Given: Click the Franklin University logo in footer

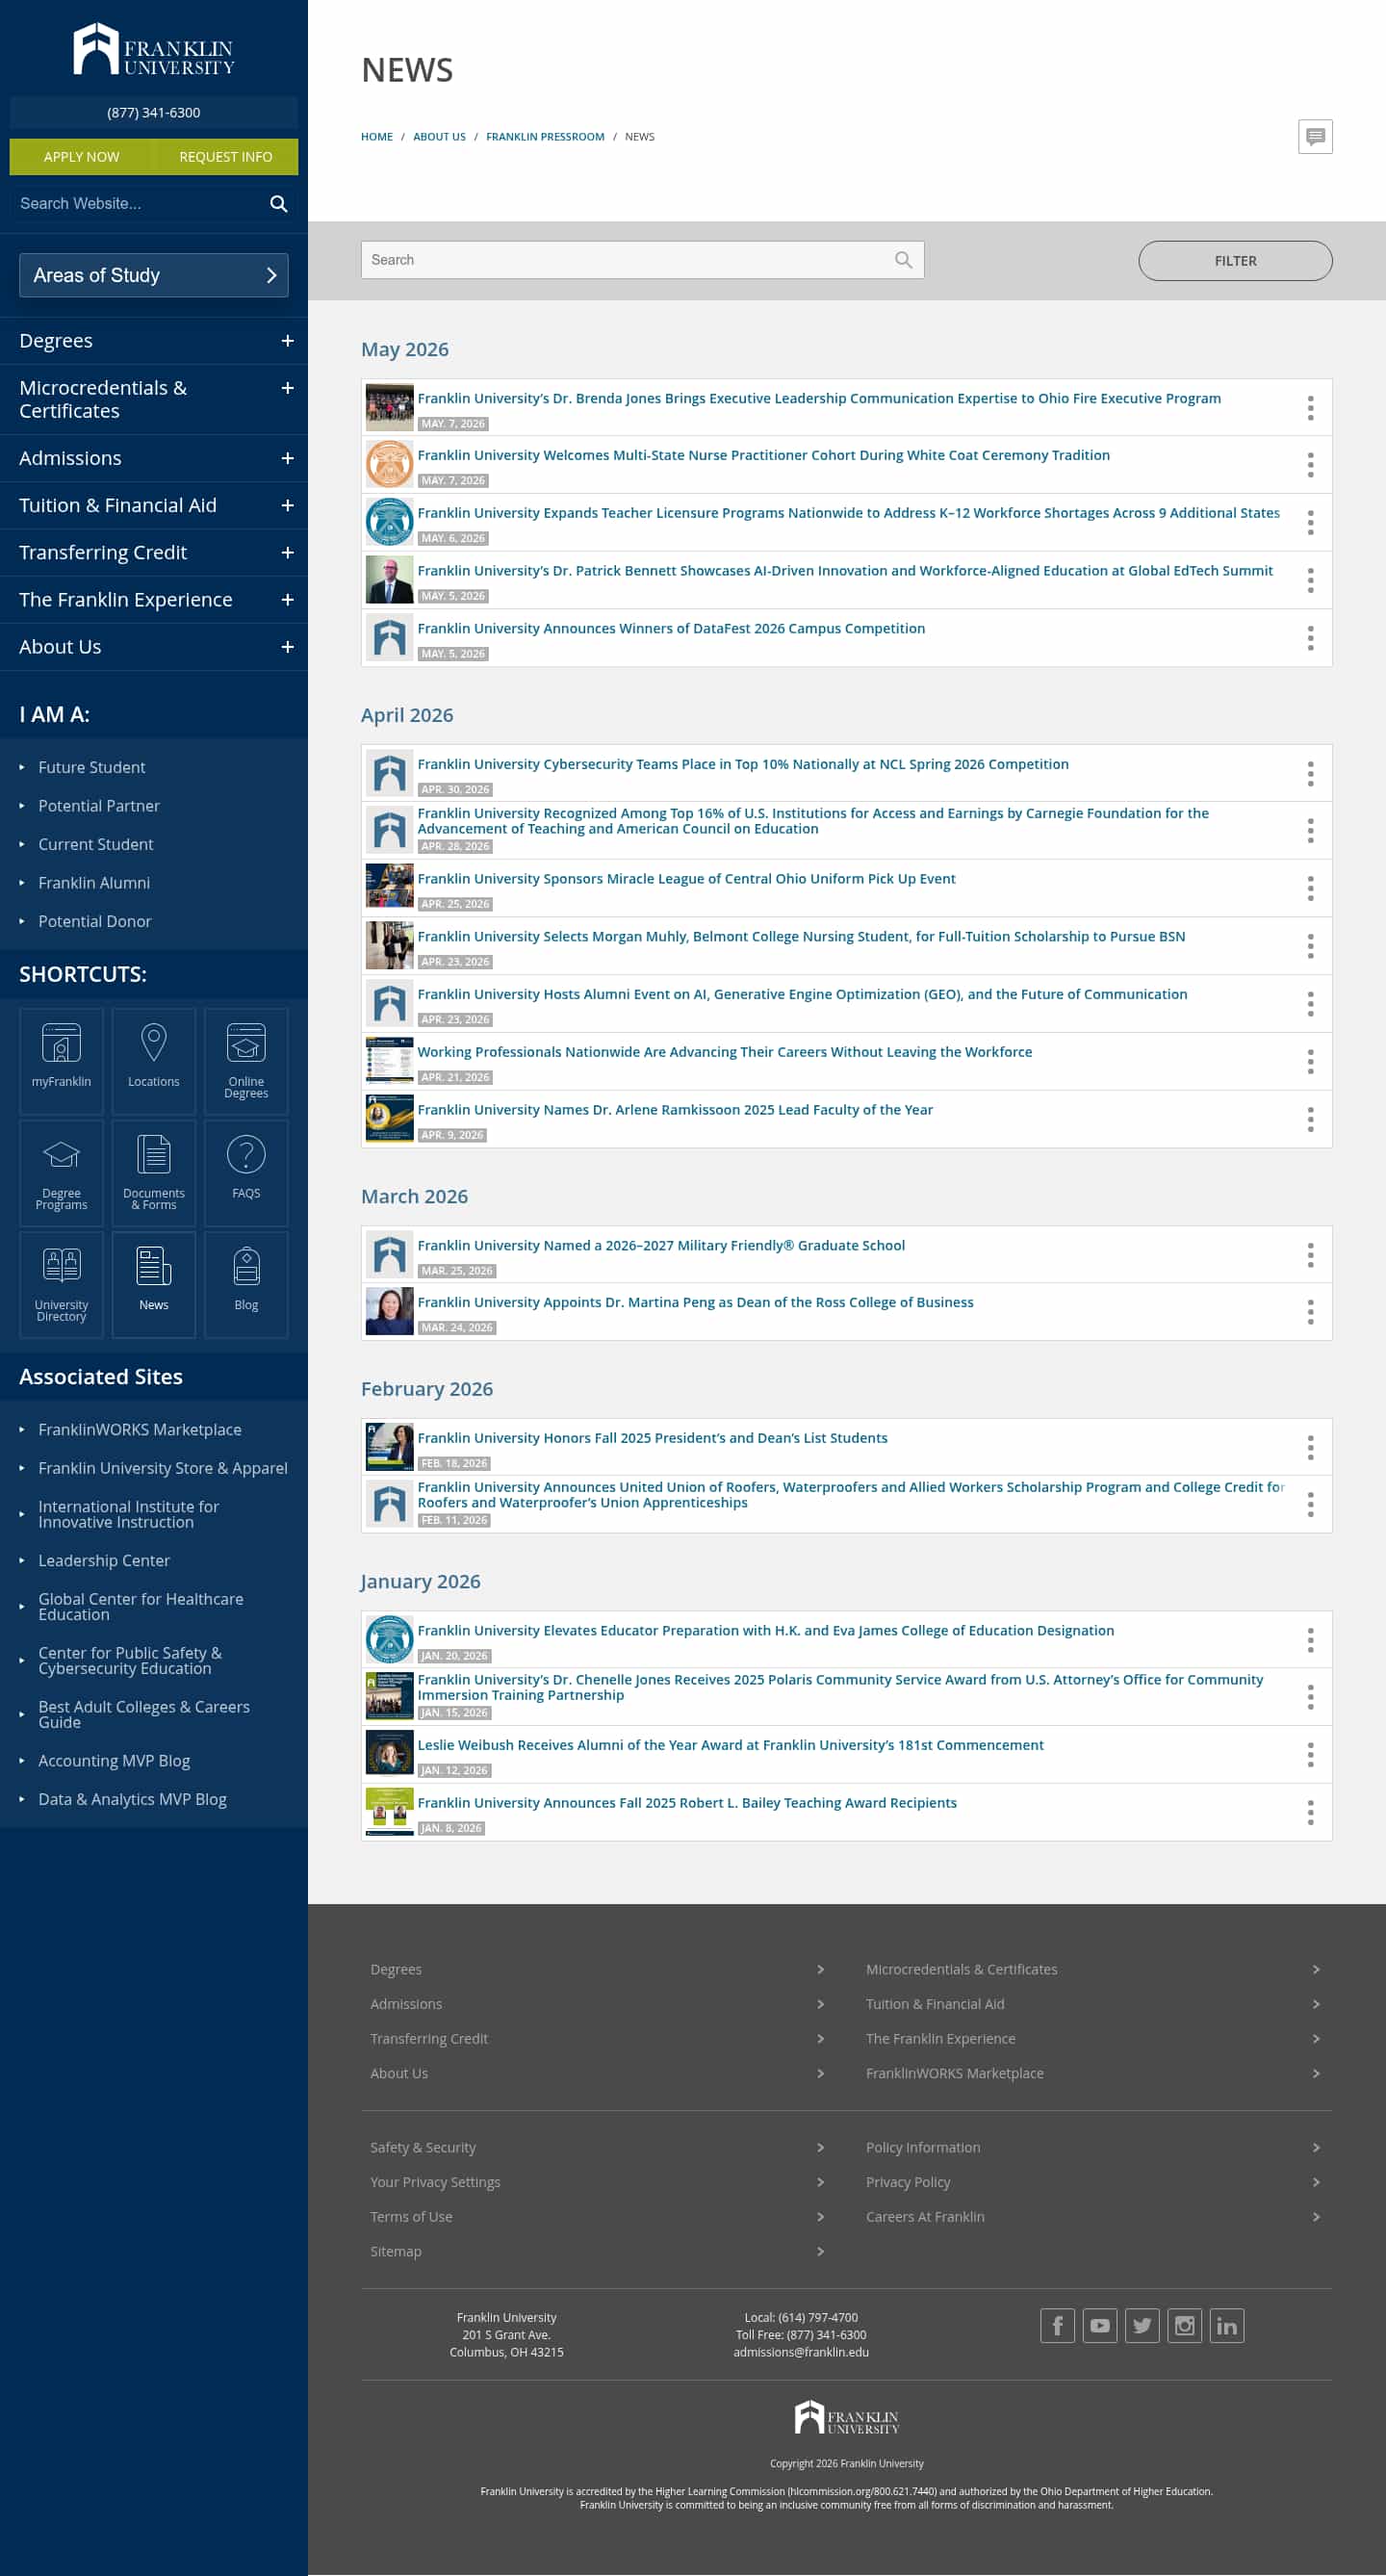Looking at the screenshot, I should [846, 2418].
